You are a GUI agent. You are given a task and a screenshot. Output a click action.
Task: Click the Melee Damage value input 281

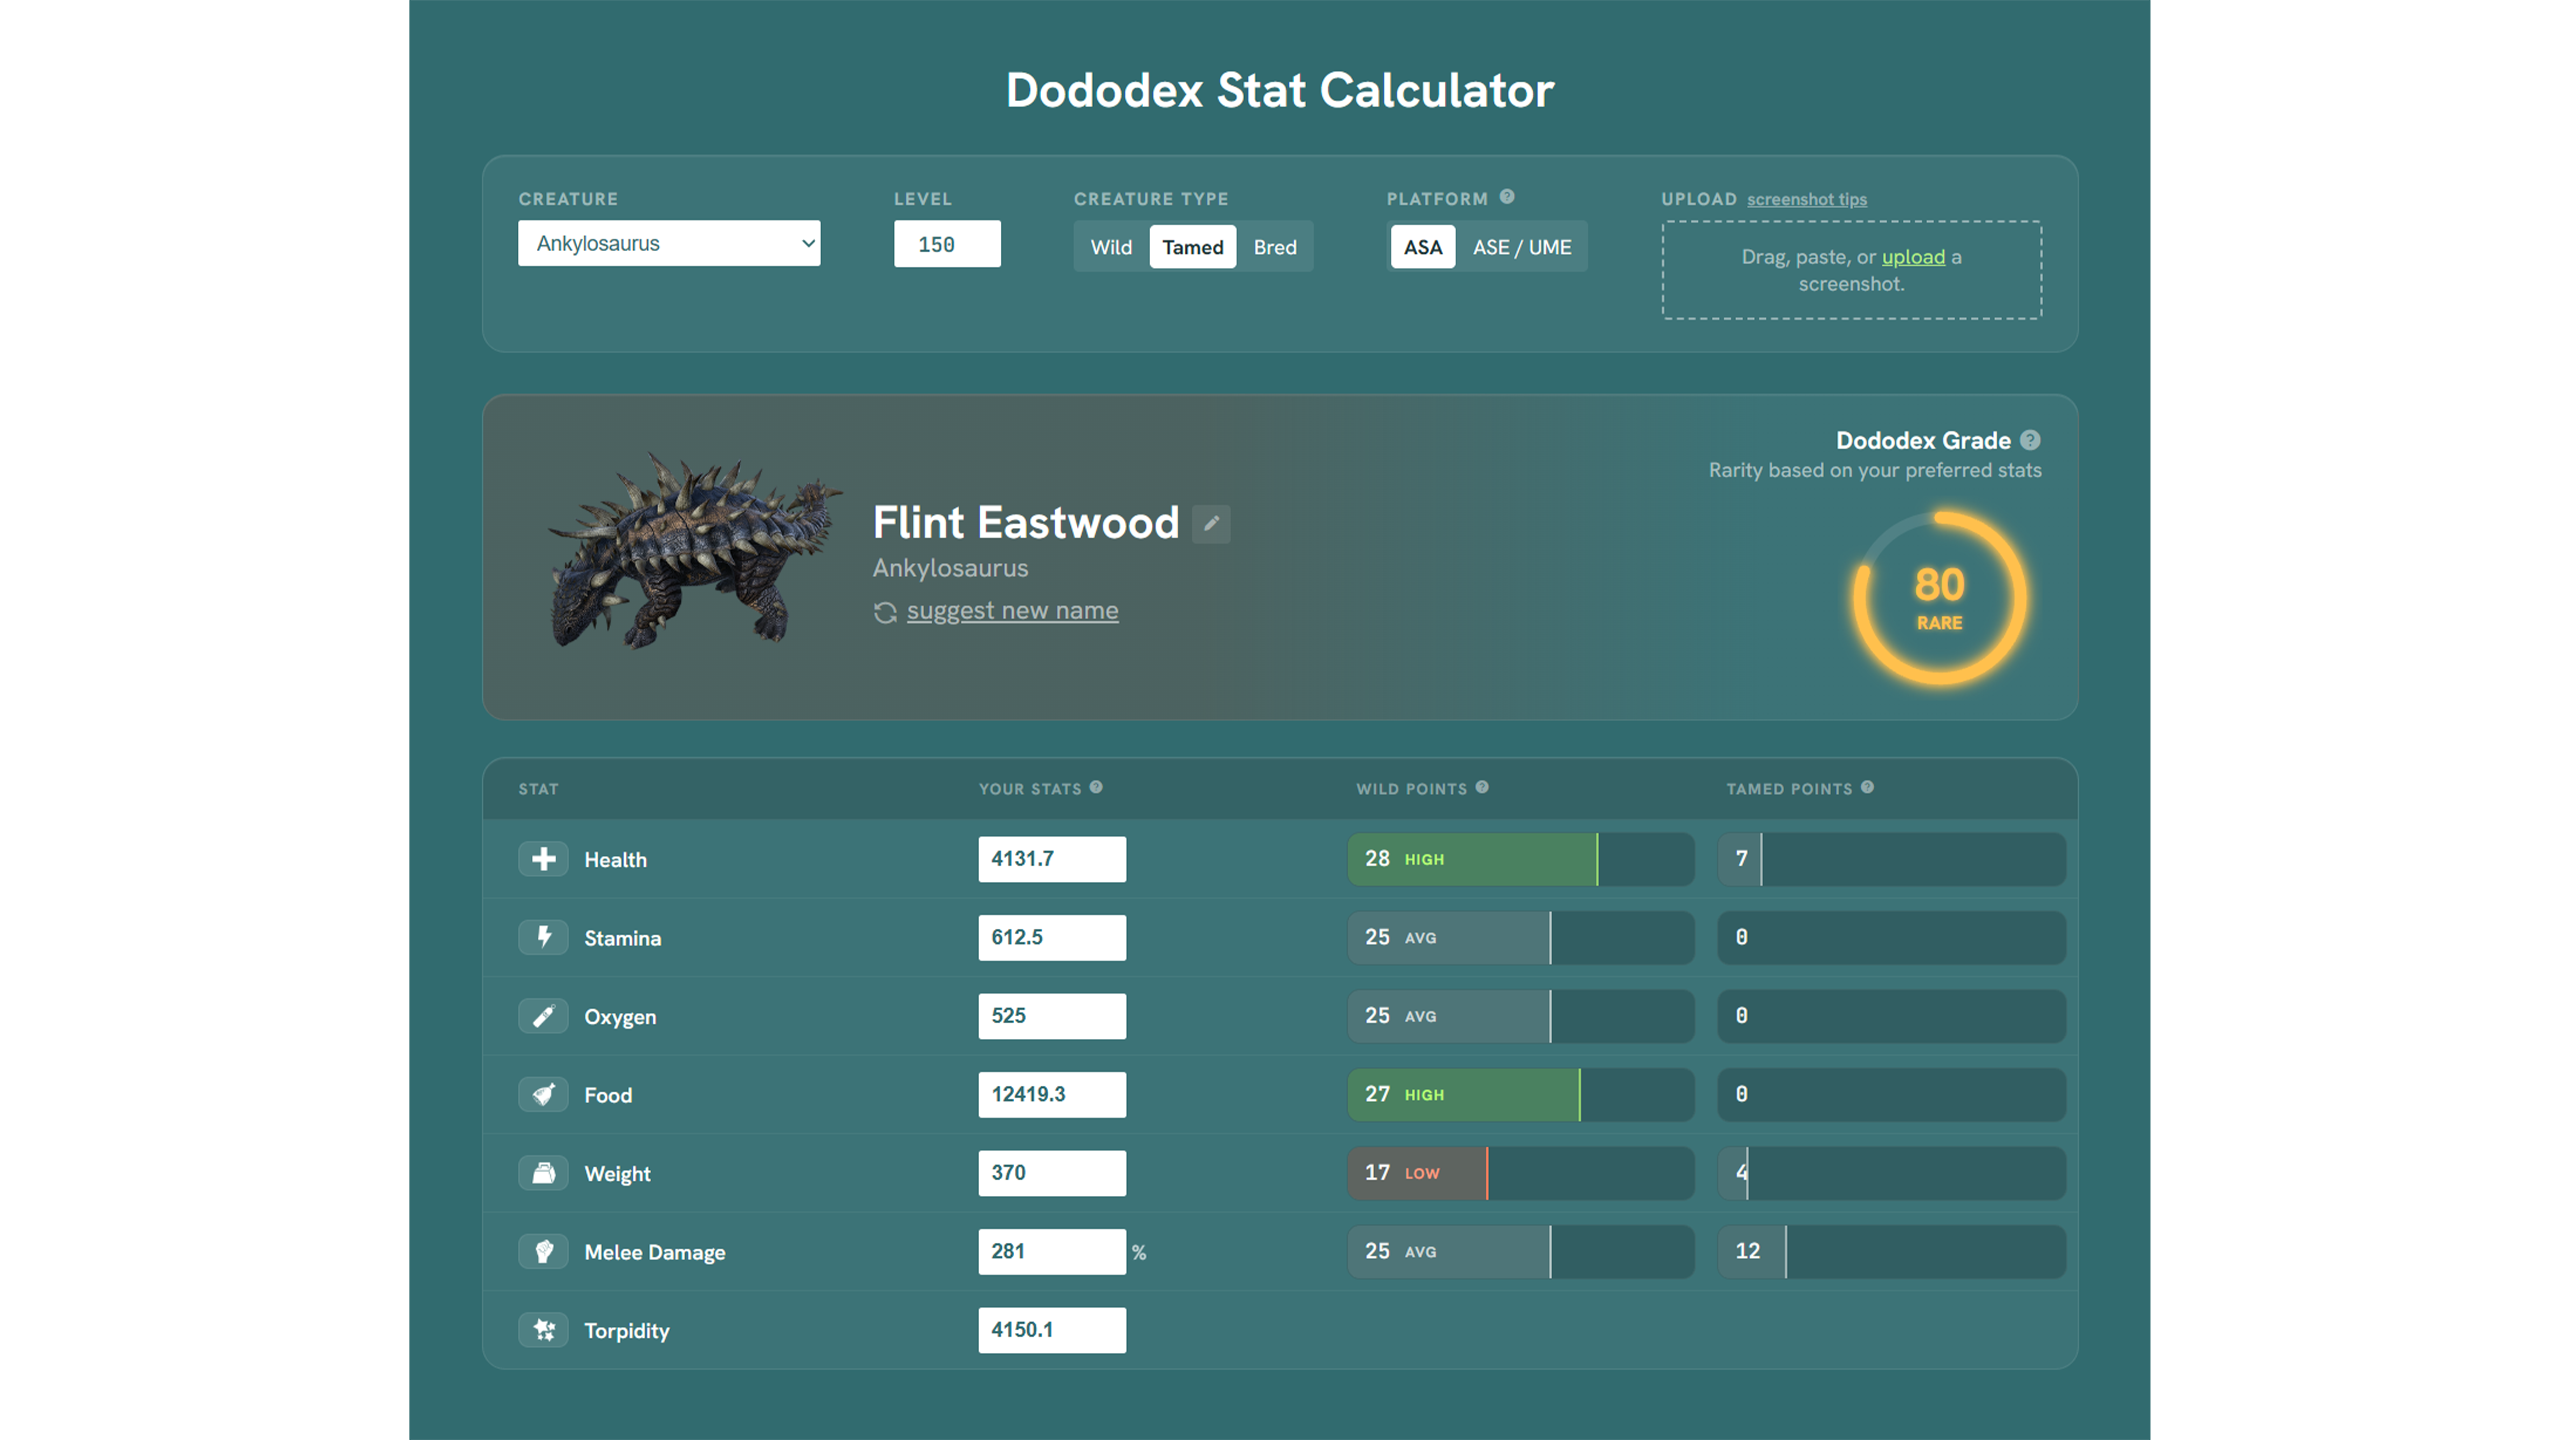pyautogui.click(x=1052, y=1251)
